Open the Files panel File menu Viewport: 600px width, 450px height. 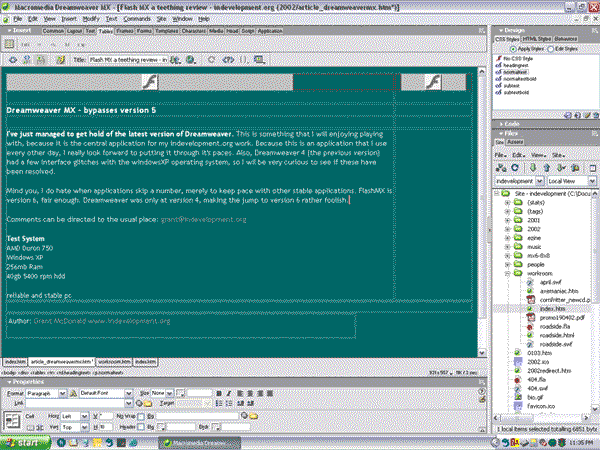[501, 155]
